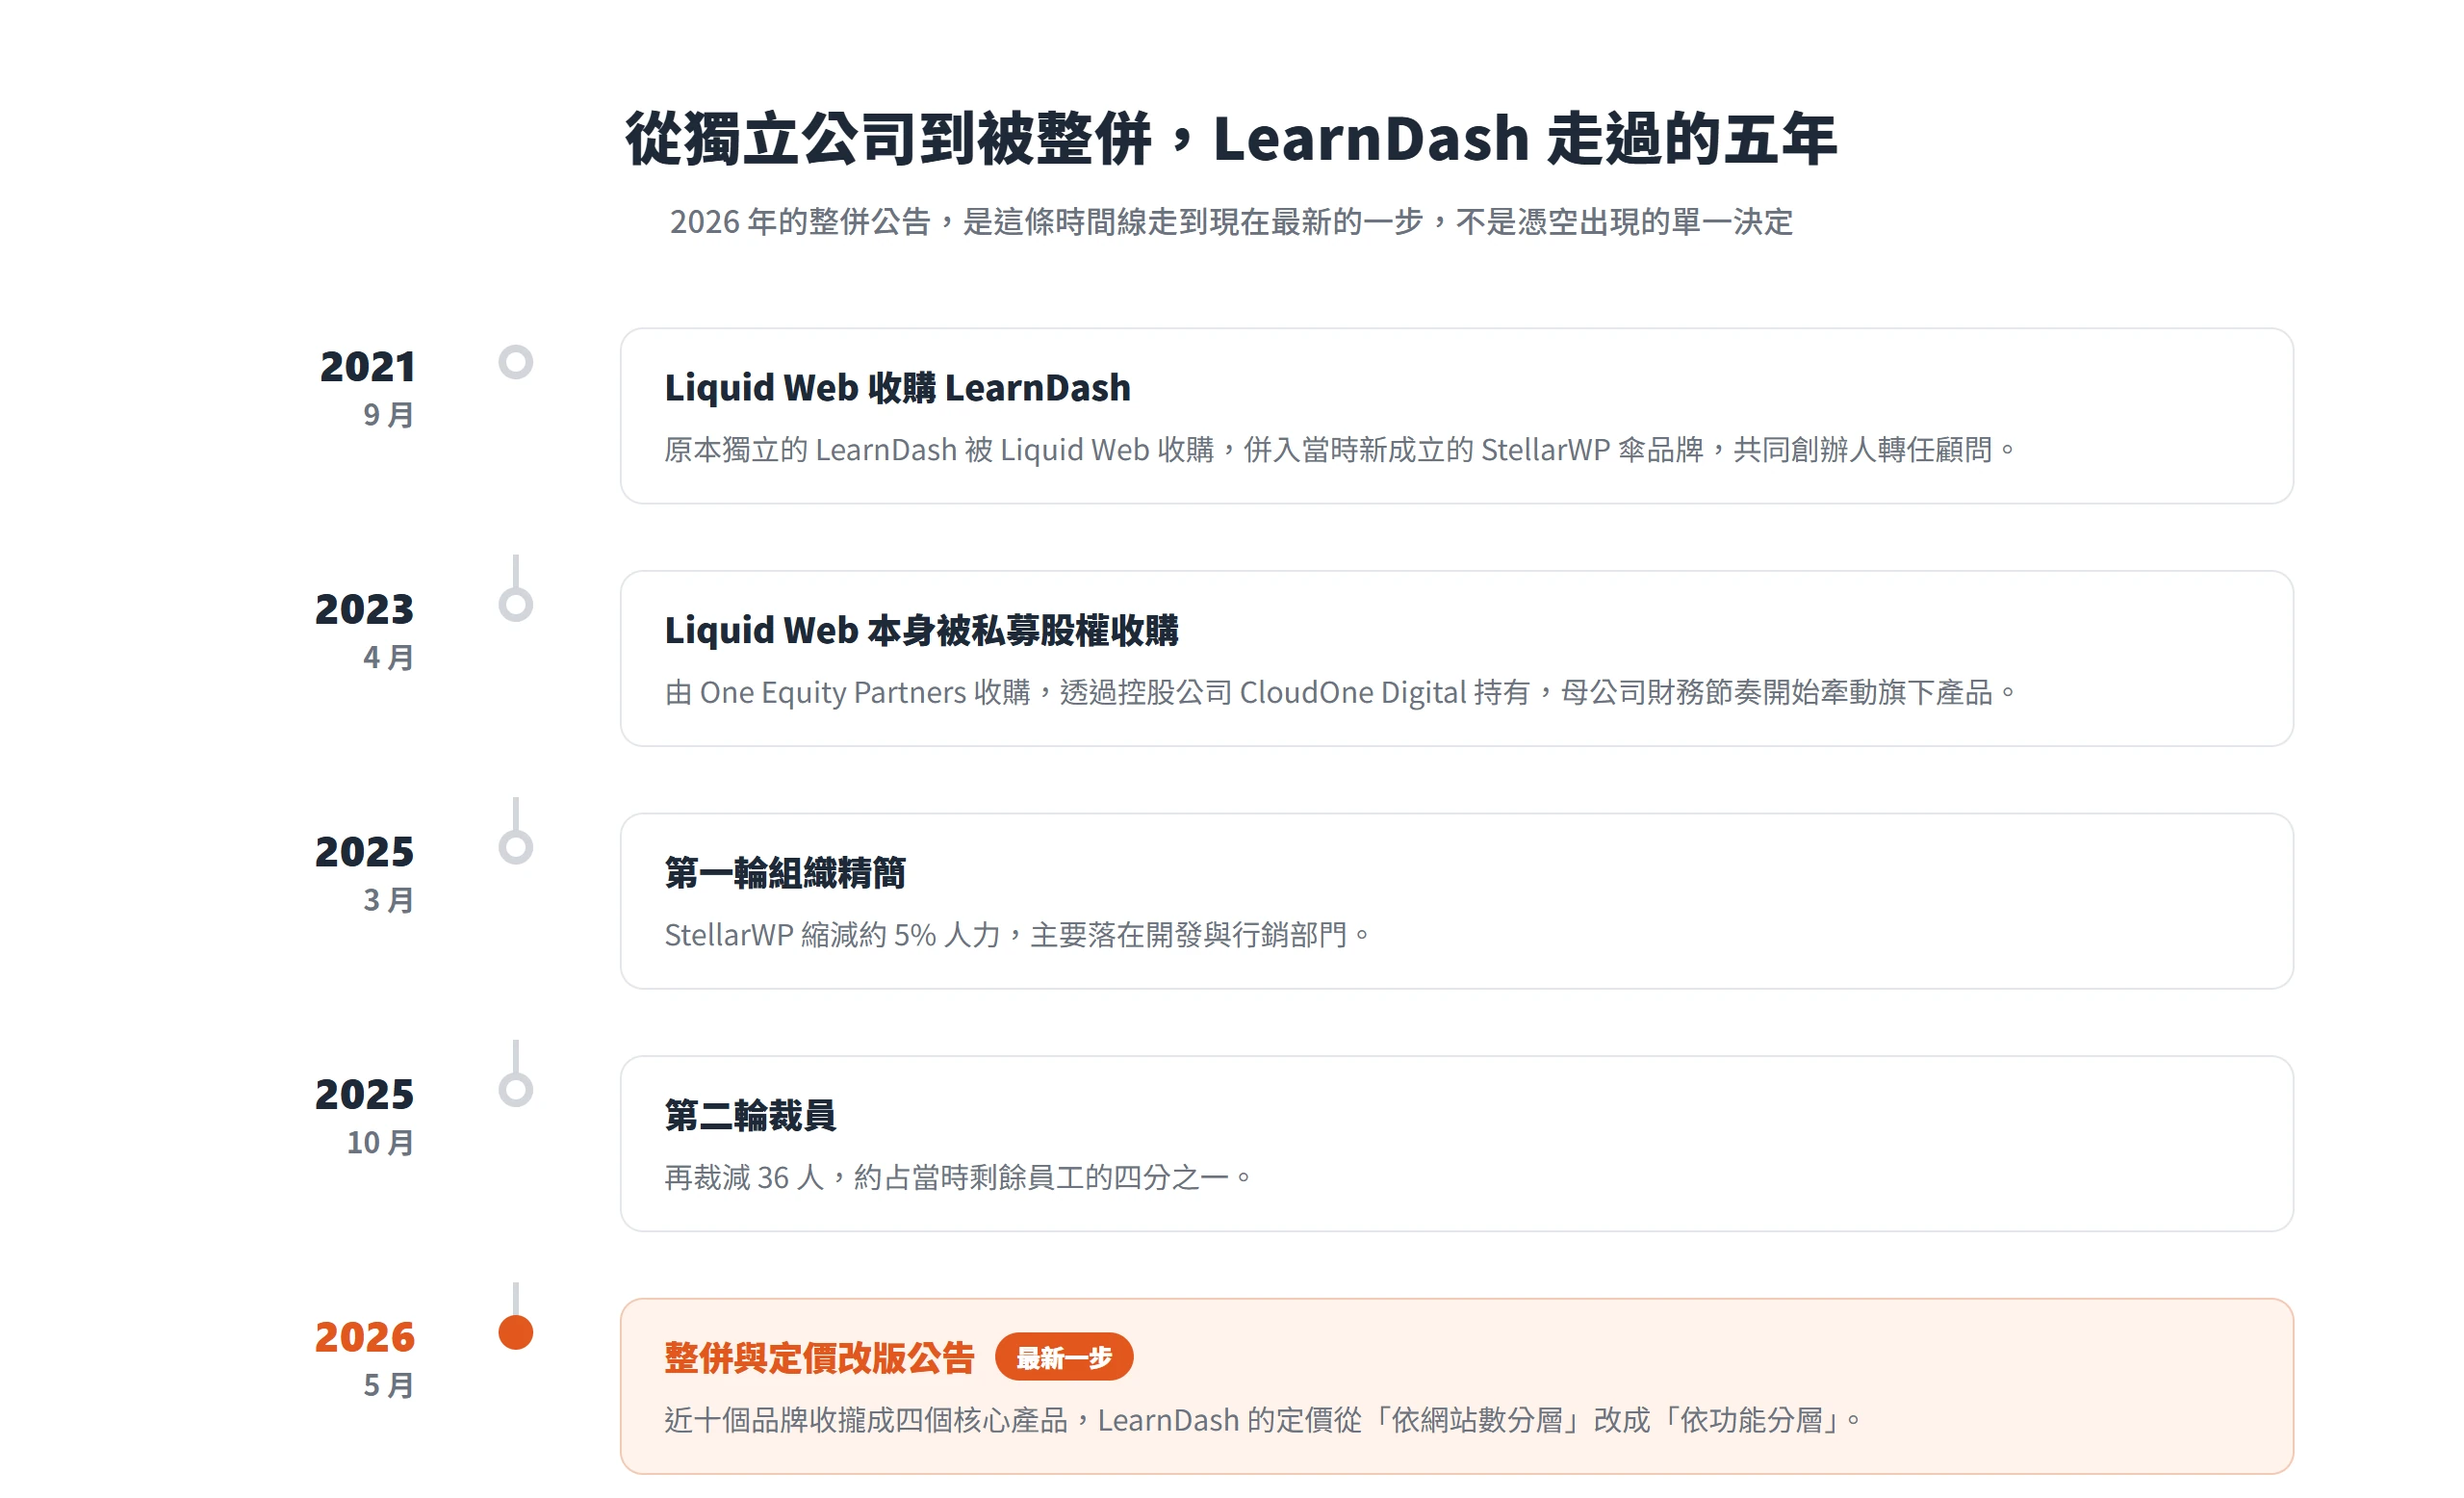
Task: Click the orange year label 2026
Action: pyautogui.click(x=365, y=1338)
